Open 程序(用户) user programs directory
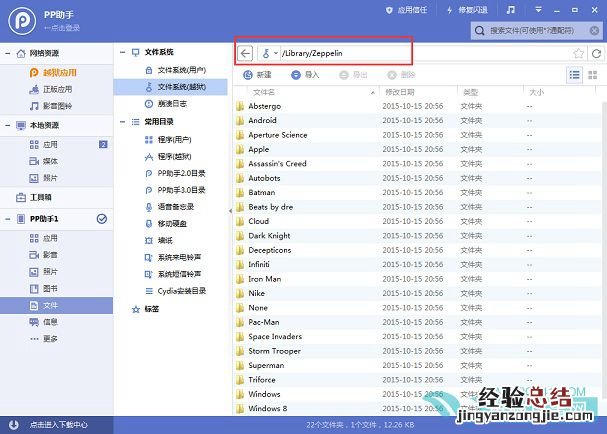This screenshot has width=607, height=434. pos(170,140)
